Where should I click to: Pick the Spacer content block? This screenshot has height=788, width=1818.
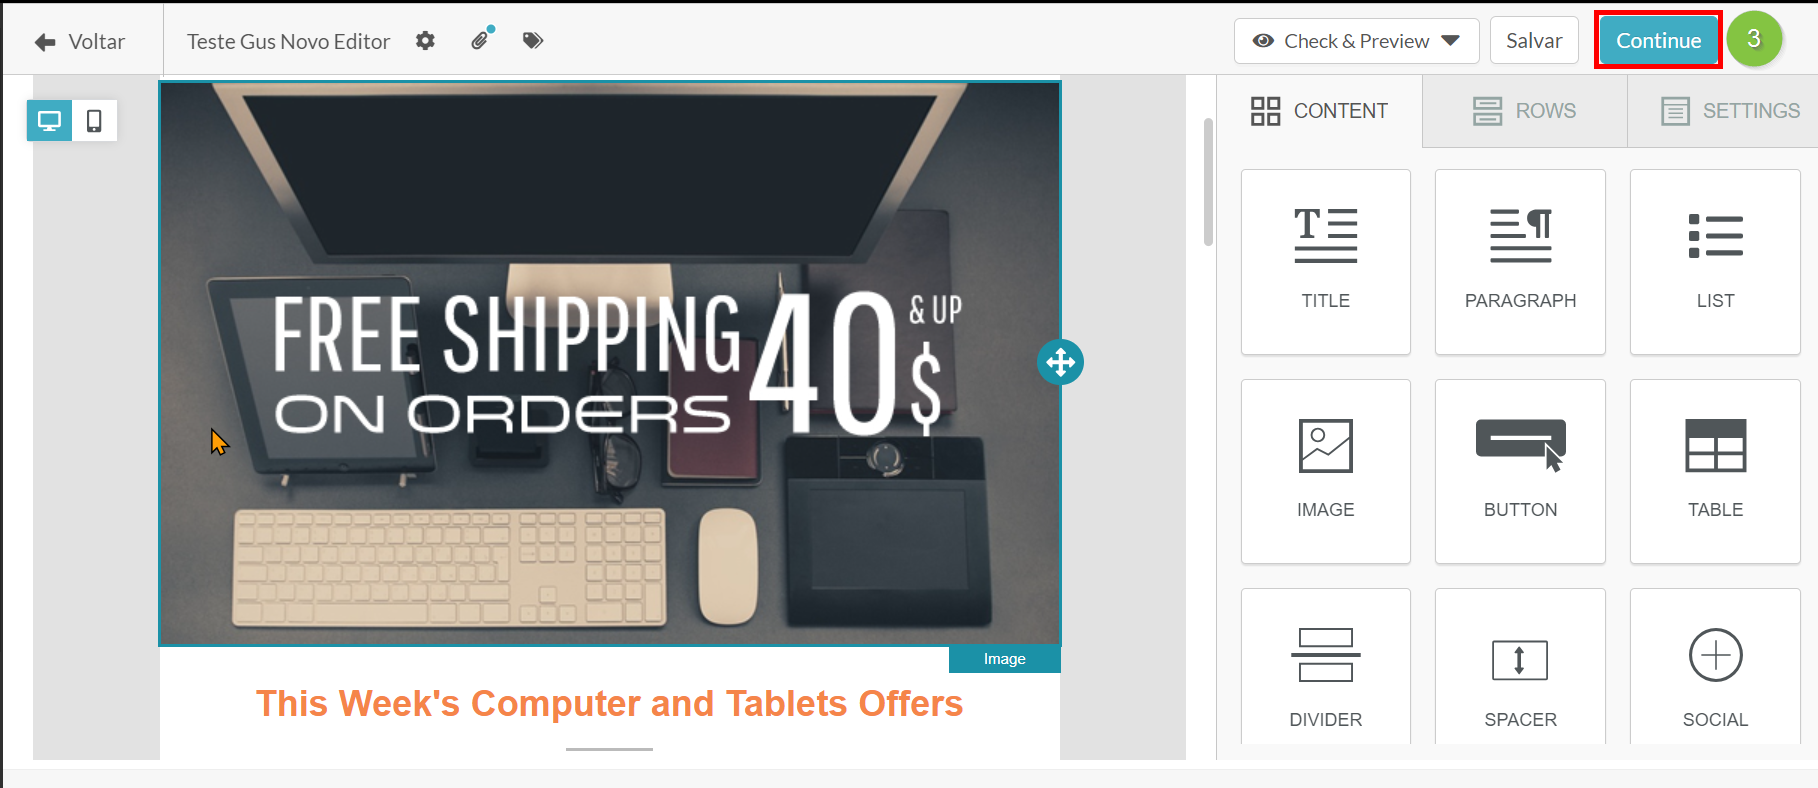(x=1520, y=668)
